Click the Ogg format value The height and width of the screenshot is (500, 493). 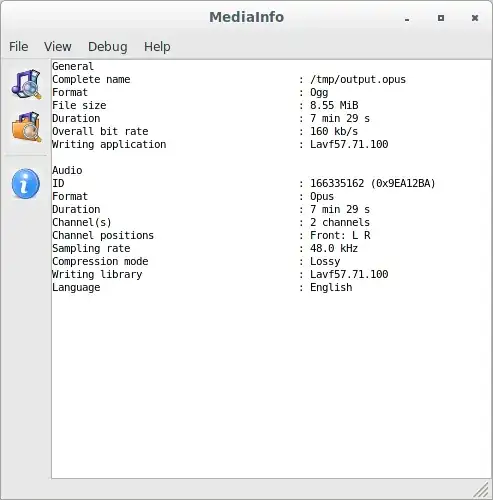coord(319,92)
